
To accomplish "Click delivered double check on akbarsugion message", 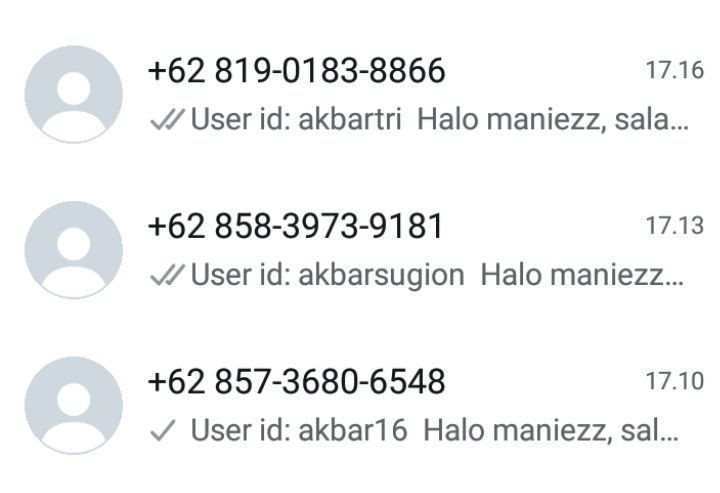I will point(167,275).
